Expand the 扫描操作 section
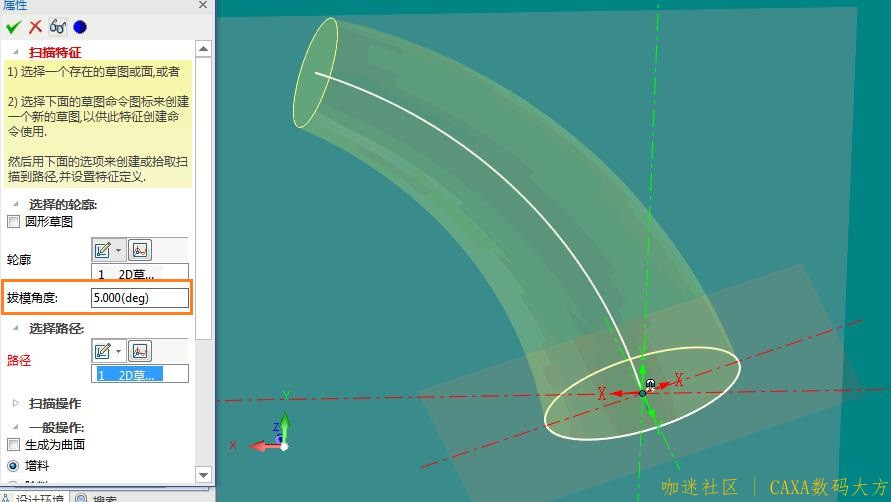This screenshot has width=891, height=502. [x=15, y=403]
